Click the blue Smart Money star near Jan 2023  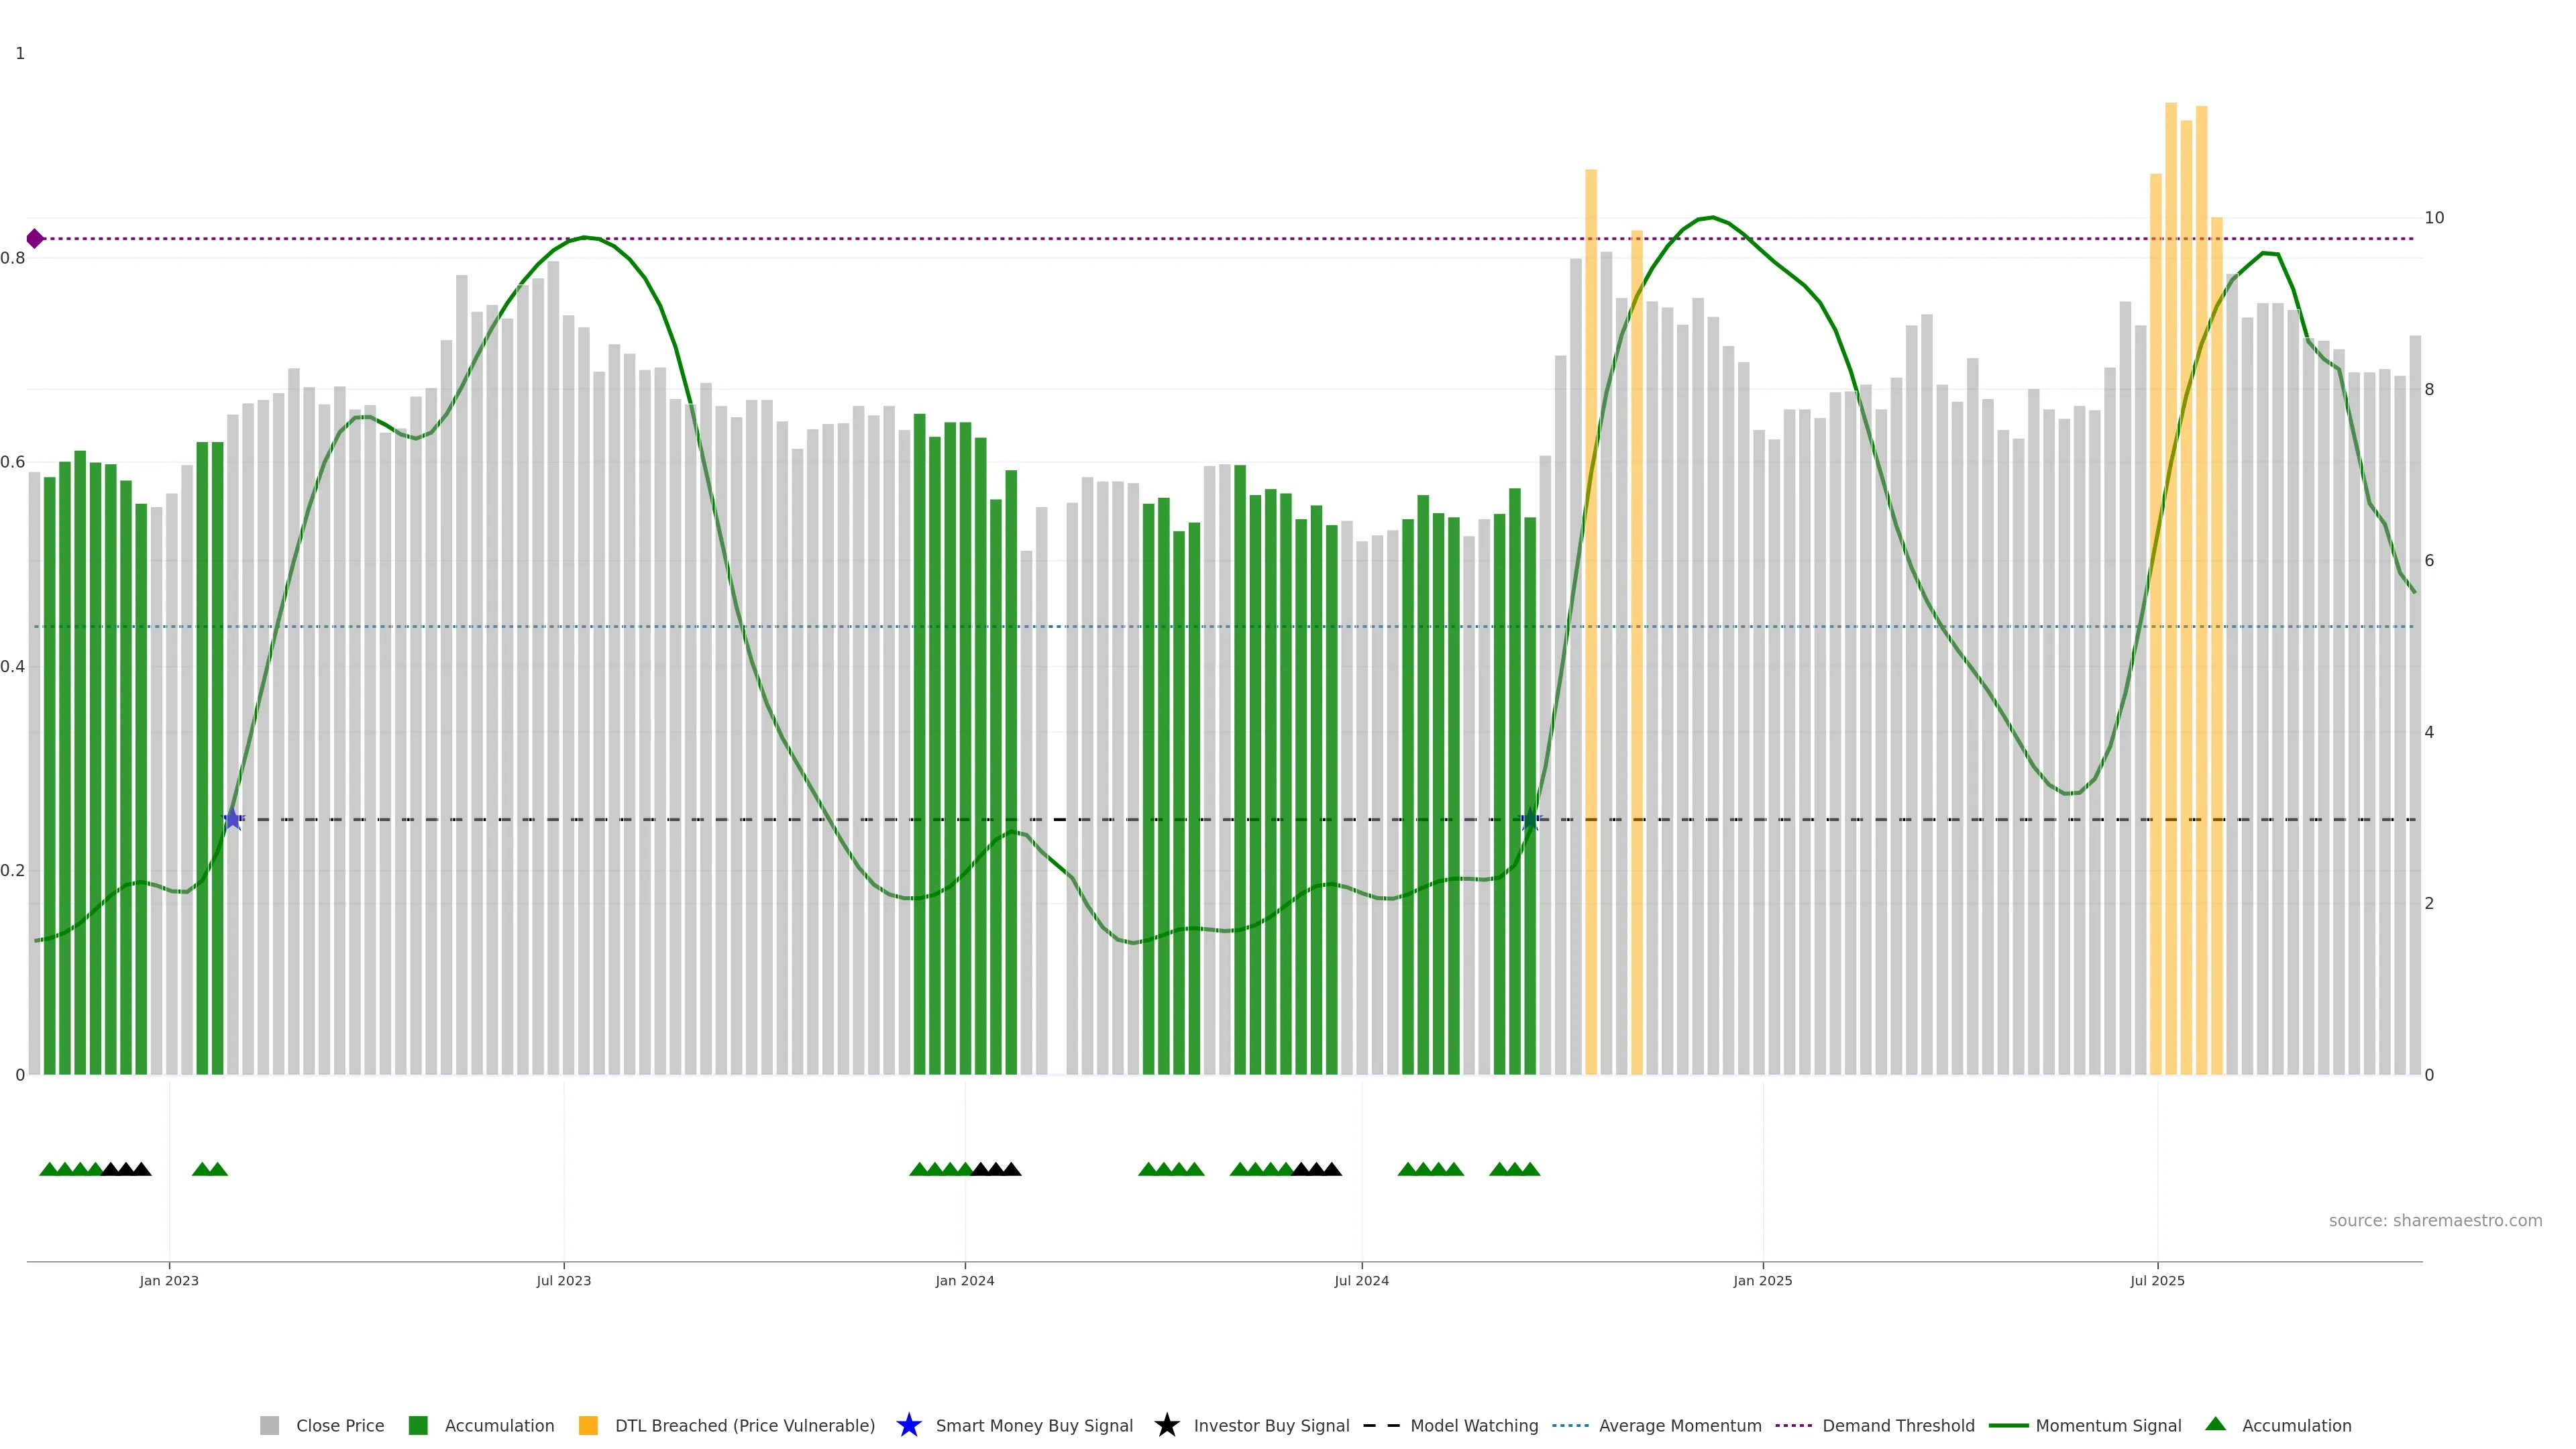coord(233,819)
